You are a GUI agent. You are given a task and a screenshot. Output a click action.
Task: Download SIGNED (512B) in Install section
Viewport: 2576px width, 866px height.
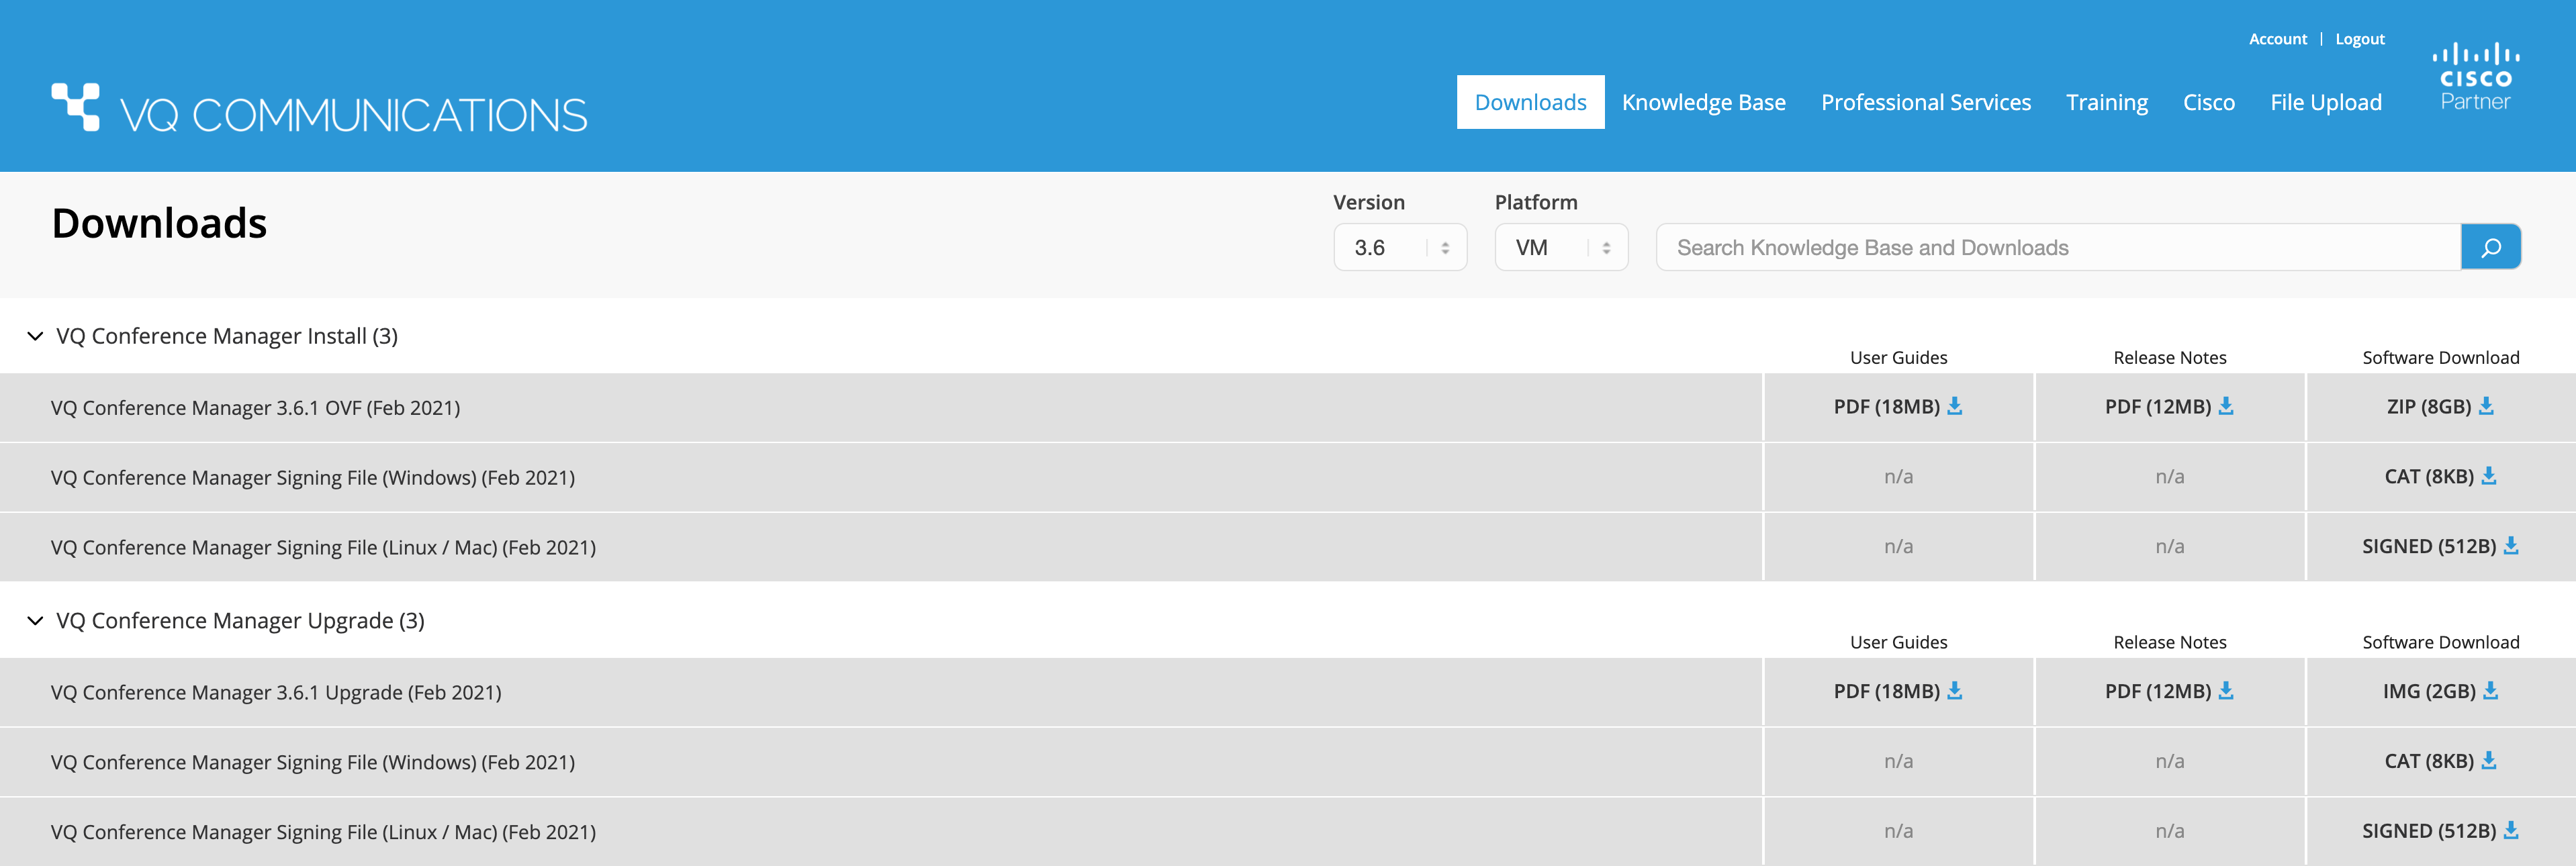point(2440,547)
